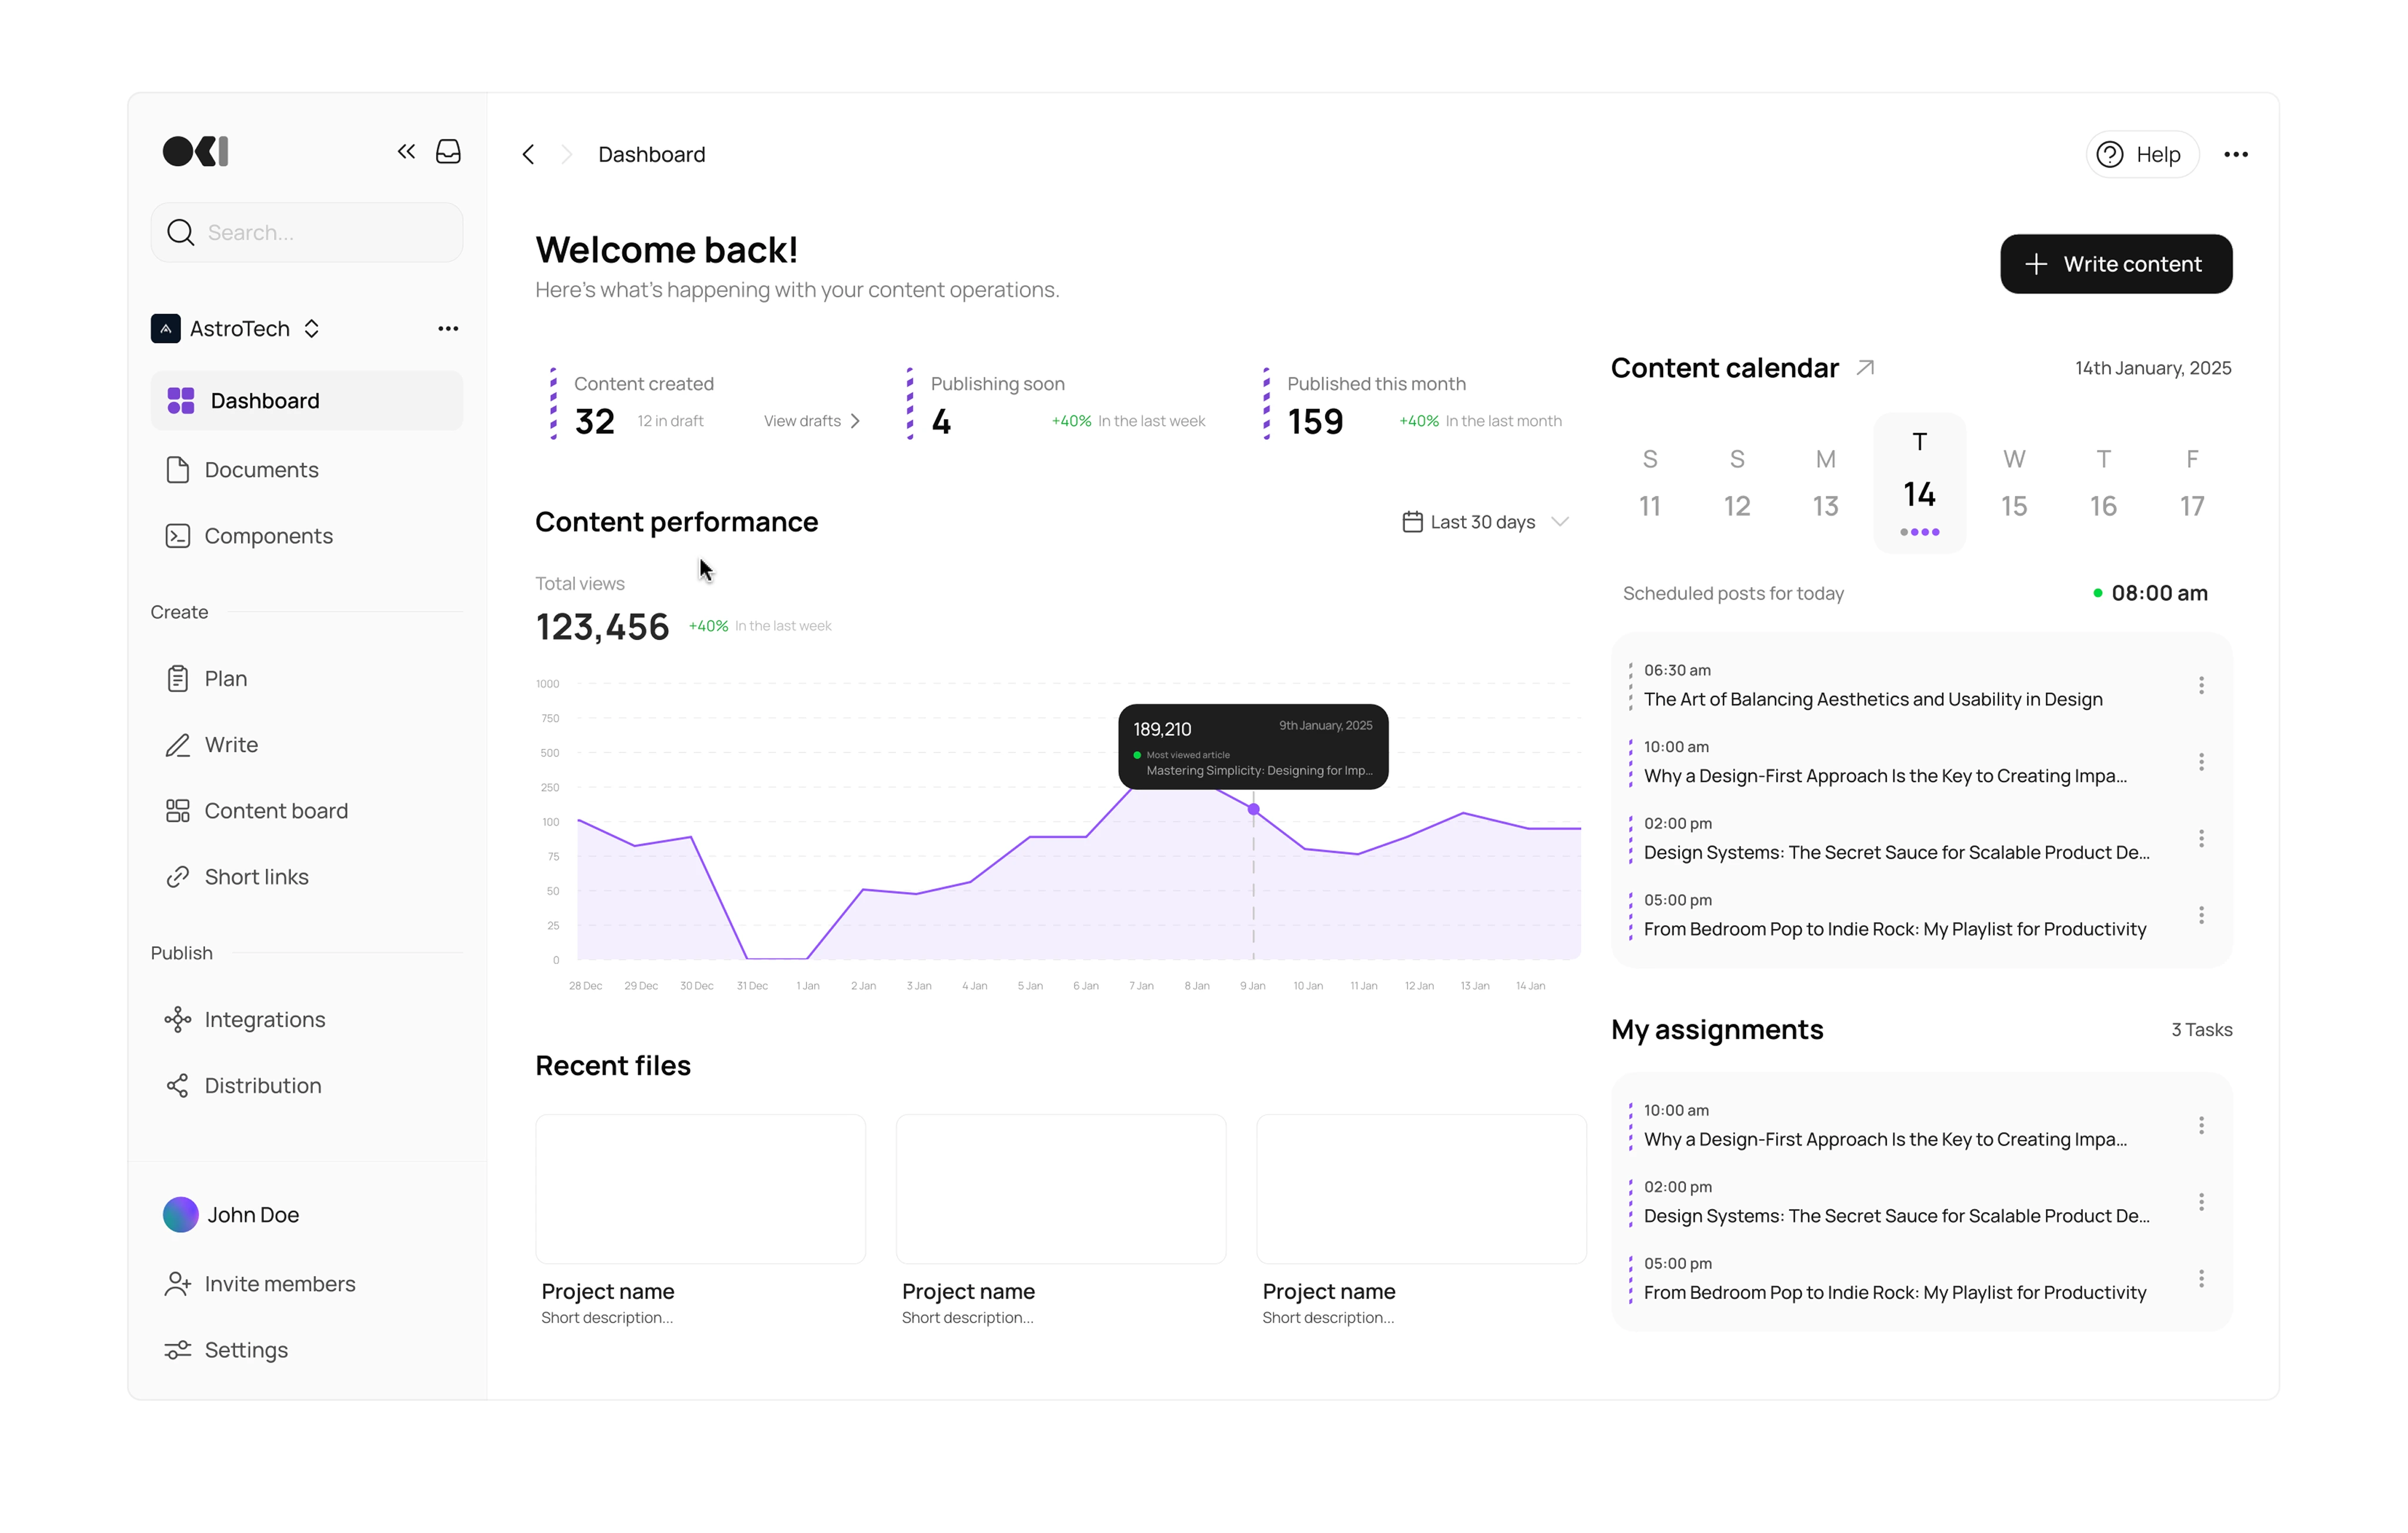Screen dimensions: 2408x1533
Task: Open third Project name thumbnail
Action: tap(1421, 1189)
